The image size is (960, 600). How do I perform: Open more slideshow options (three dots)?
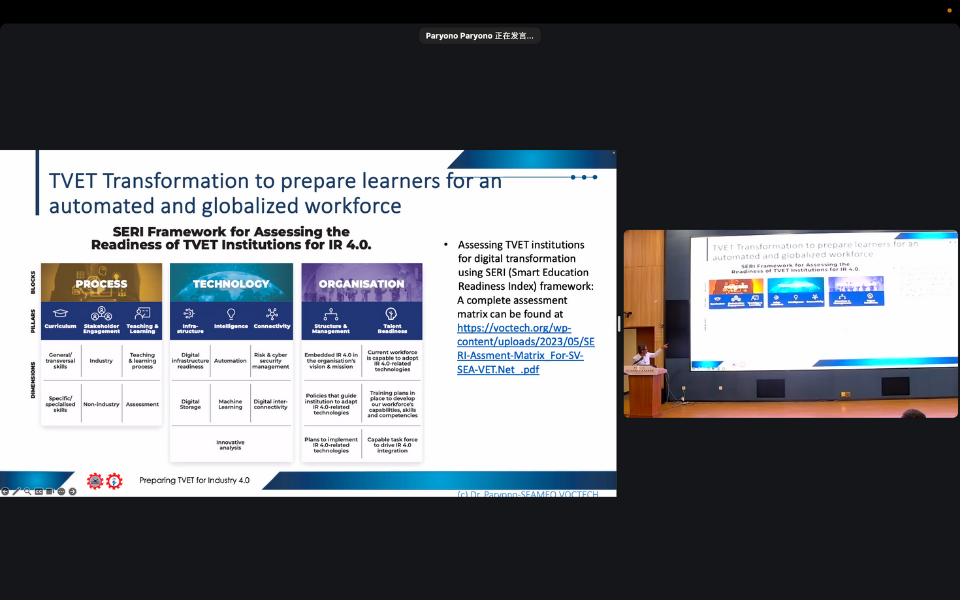click(61, 491)
